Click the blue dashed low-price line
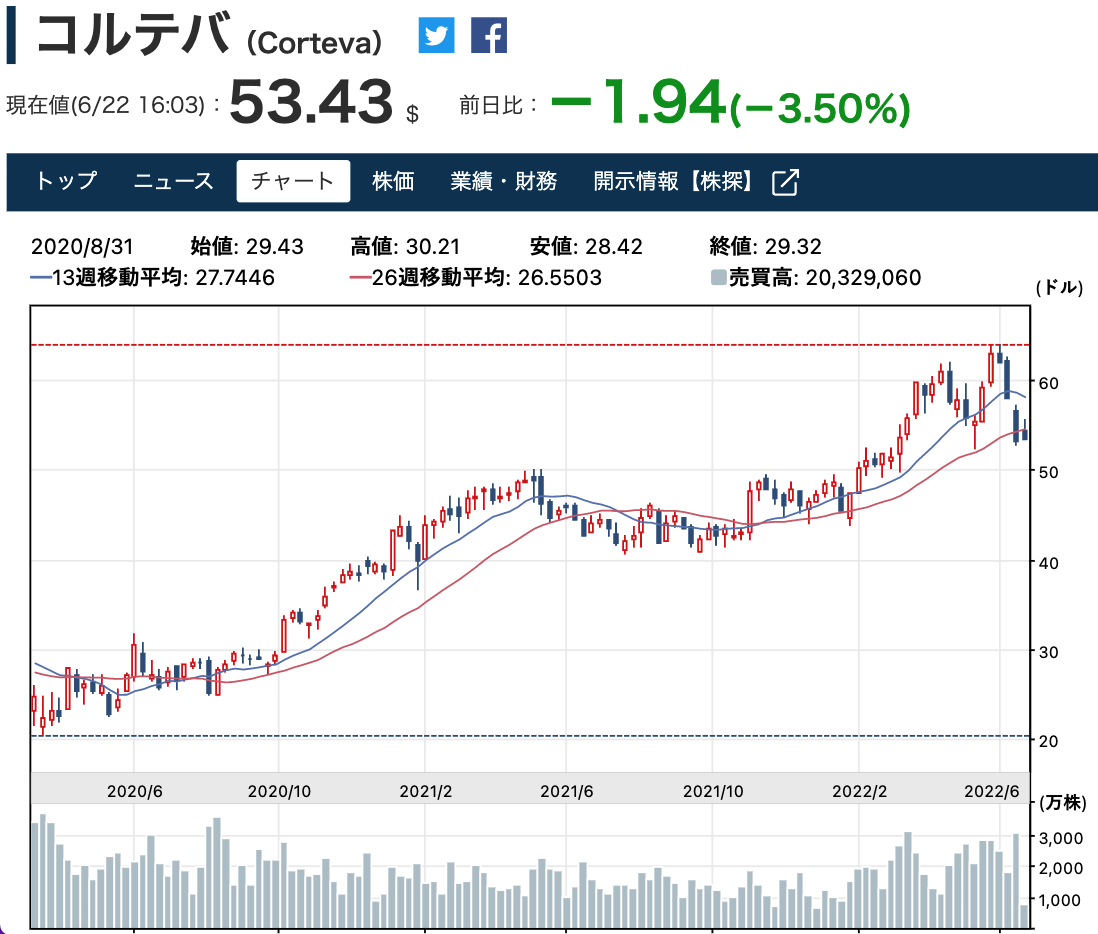1098x934 pixels. [530, 736]
